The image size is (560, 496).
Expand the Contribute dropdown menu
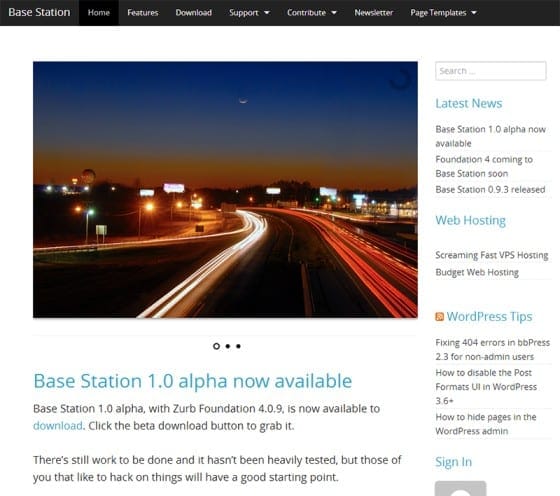tap(312, 12)
